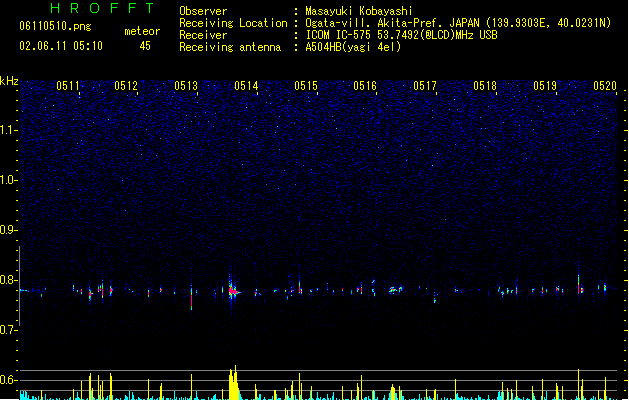Click the tallest yellow intensity peak near 0514
Viewport: 629px width, 400px height.
[x=234, y=383]
